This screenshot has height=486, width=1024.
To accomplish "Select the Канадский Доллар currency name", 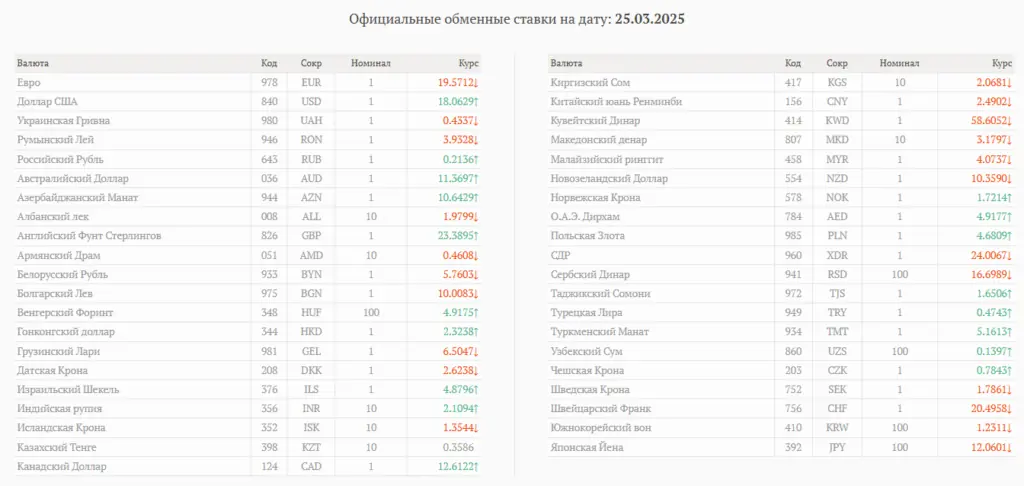I will tap(62, 466).
